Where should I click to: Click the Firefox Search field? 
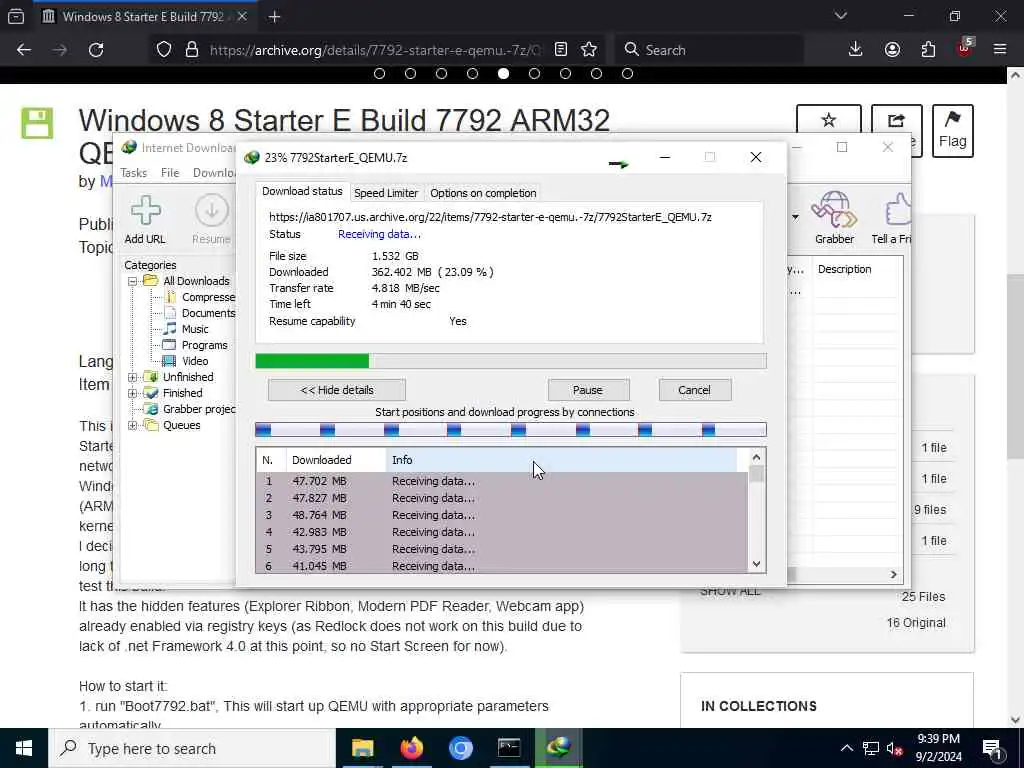[x=709, y=50]
